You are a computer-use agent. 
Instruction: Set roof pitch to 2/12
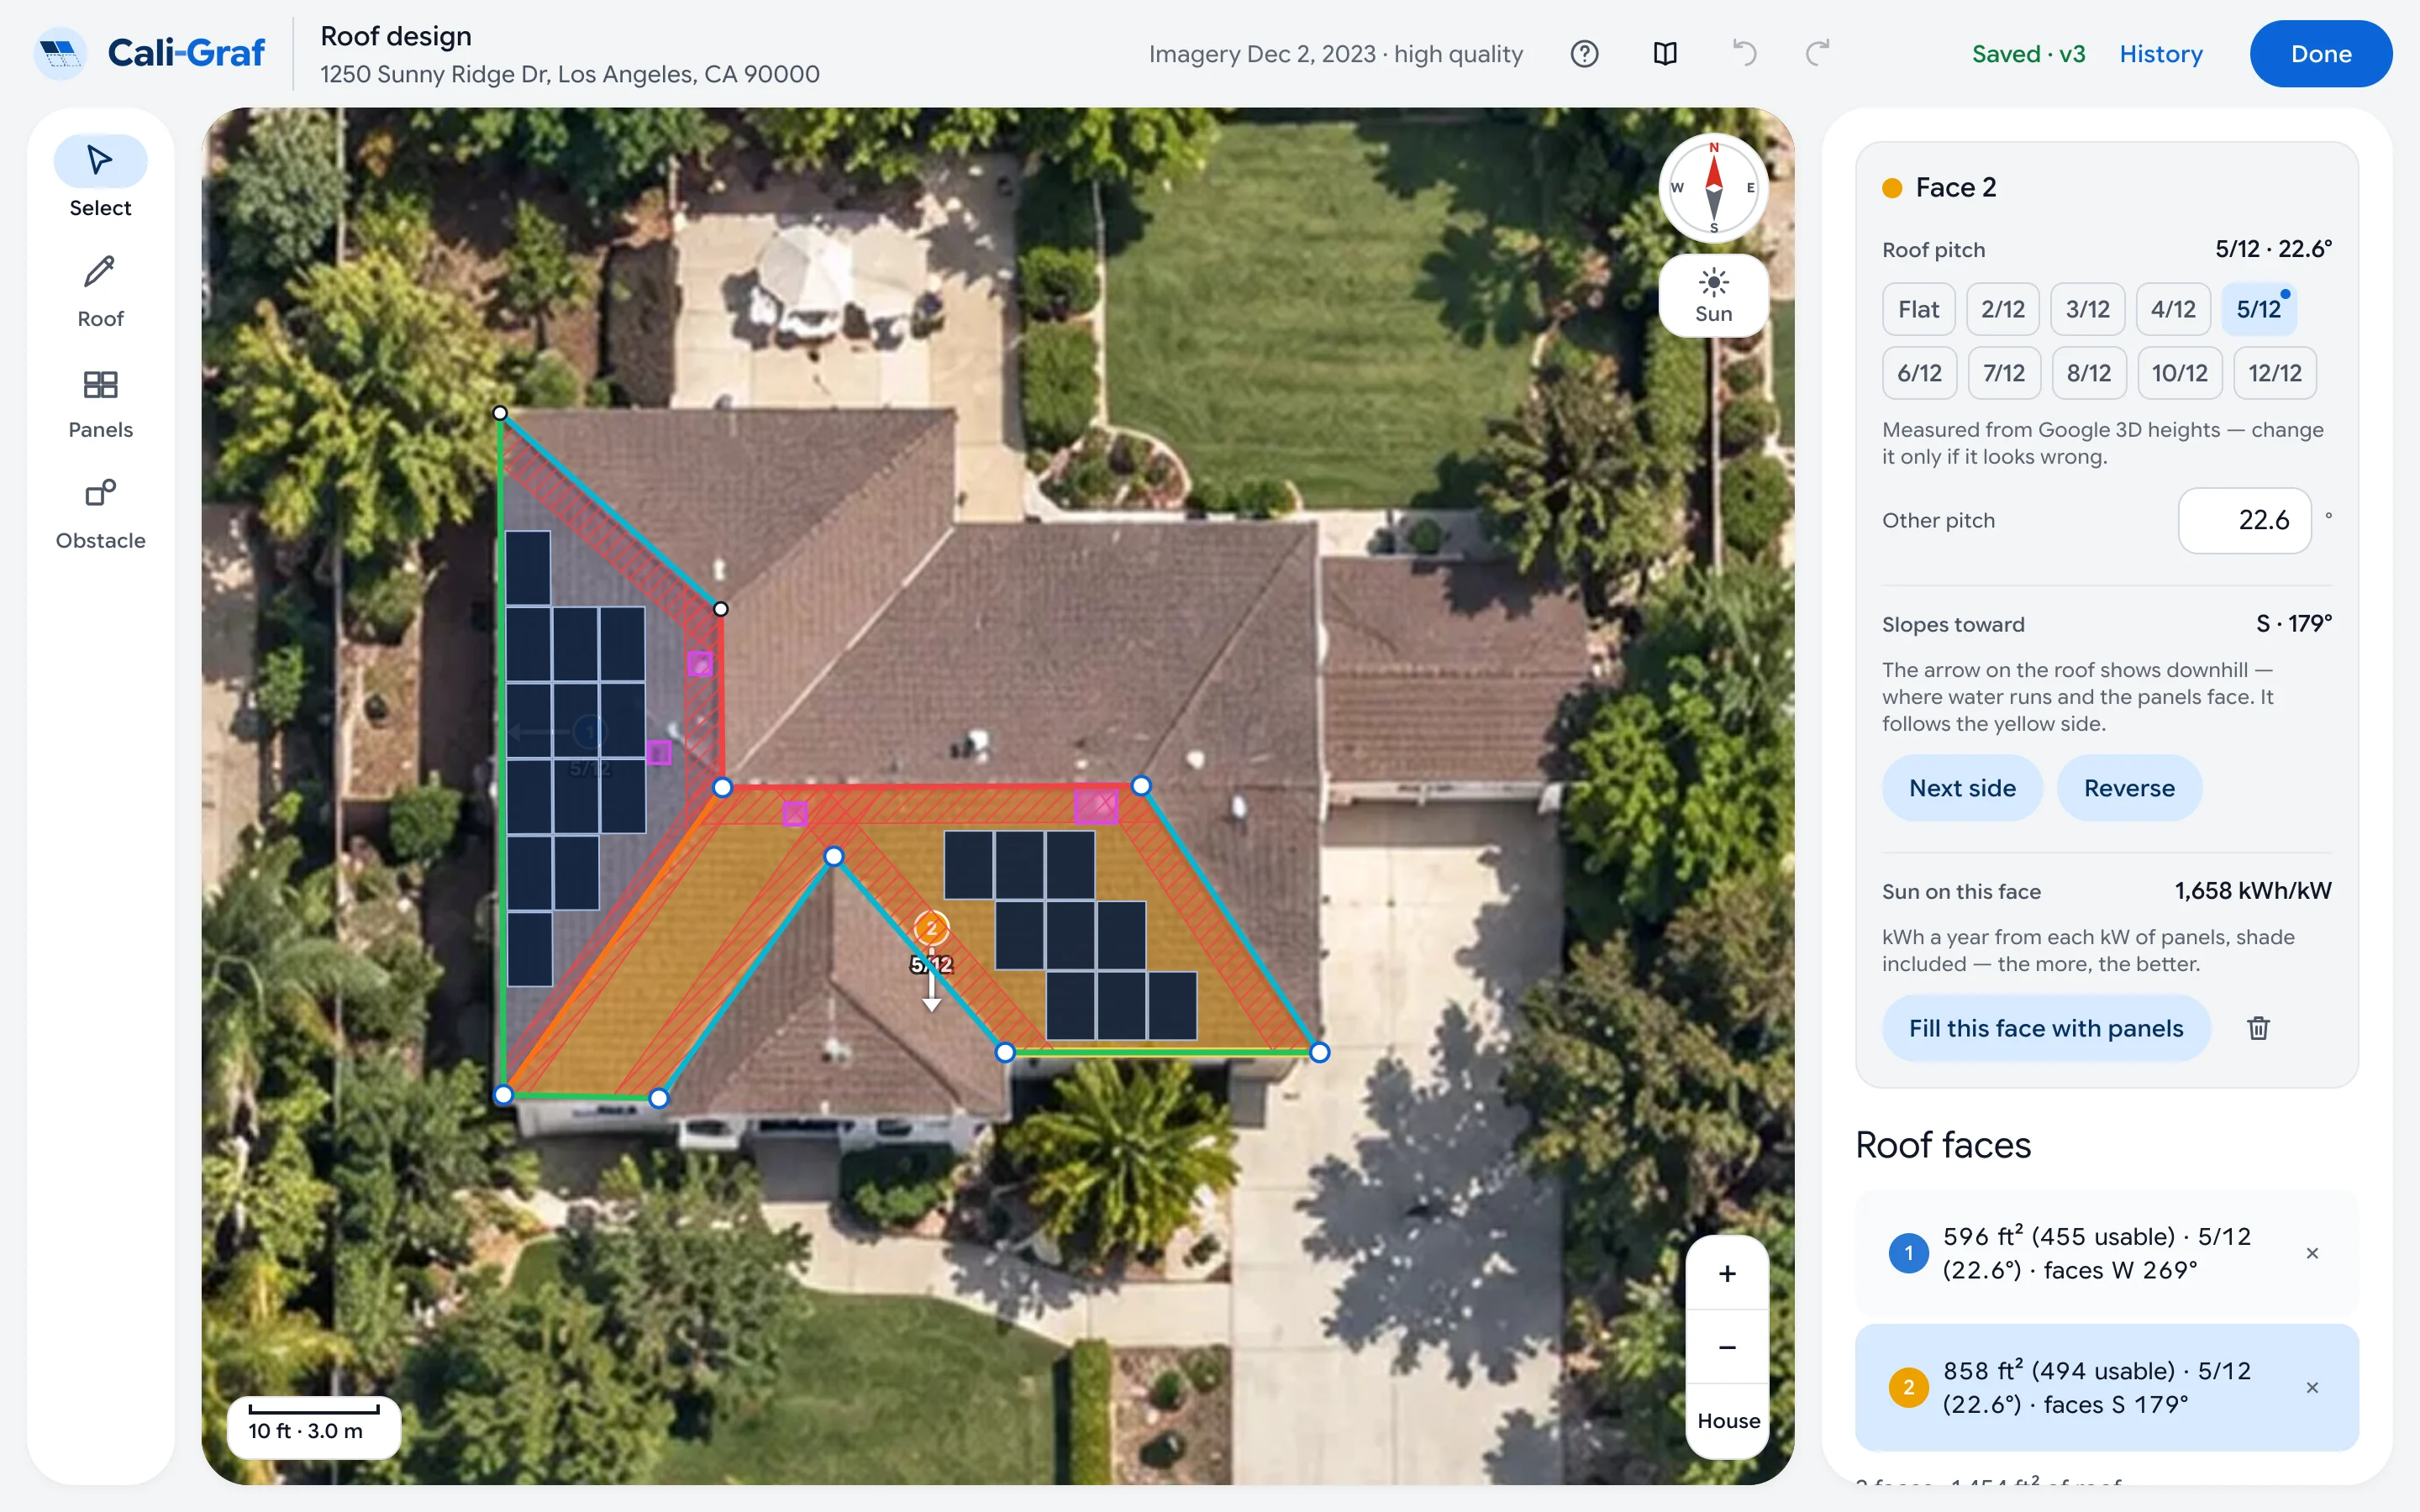point(2002,309)
